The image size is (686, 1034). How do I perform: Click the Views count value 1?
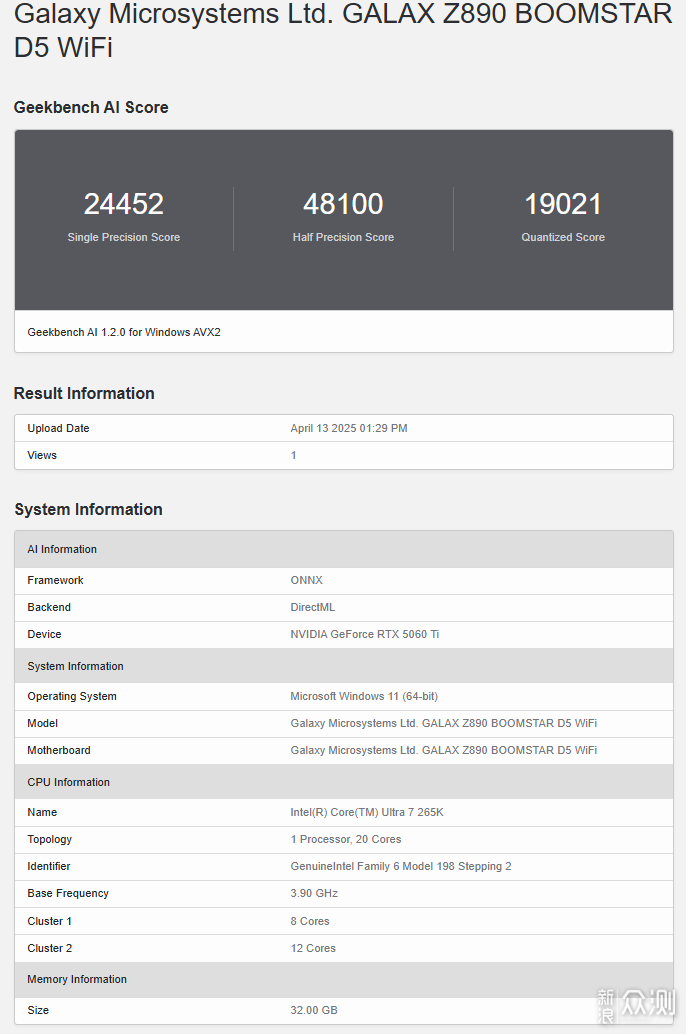tap(294, 456)
